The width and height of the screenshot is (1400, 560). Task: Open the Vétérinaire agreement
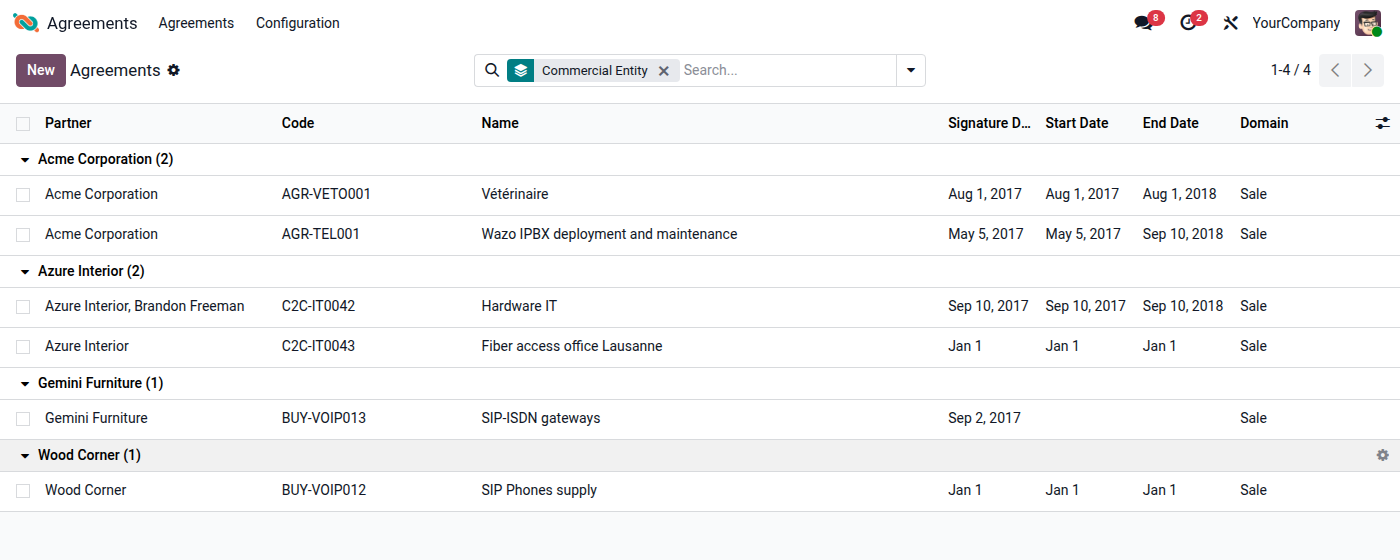(x=515, y=194)
